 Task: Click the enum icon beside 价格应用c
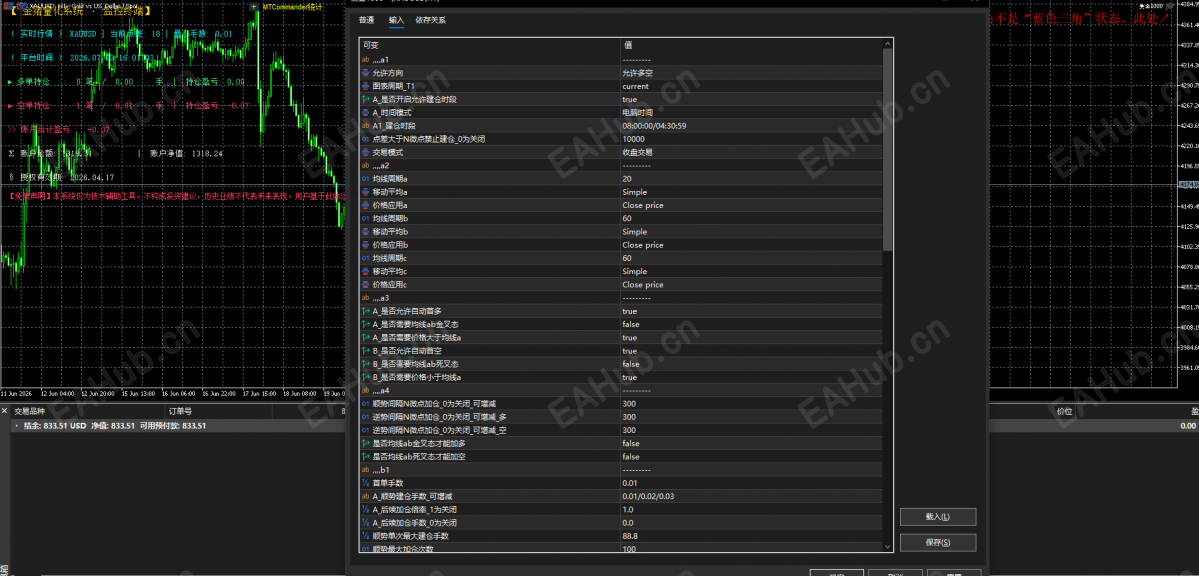(366, 285)
